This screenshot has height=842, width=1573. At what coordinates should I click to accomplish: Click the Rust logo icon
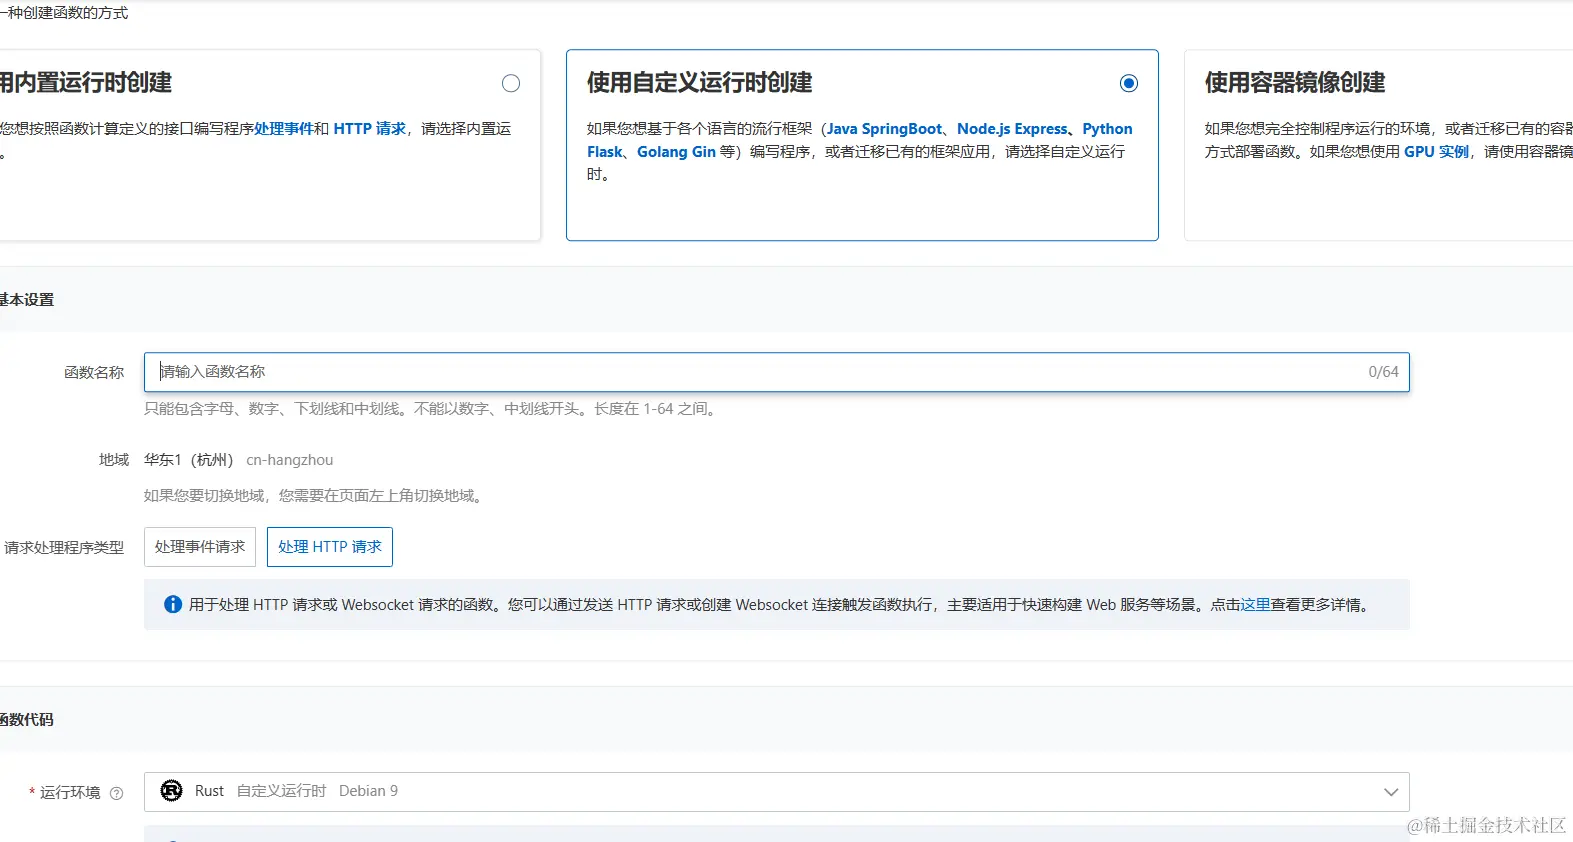point(172,791)
